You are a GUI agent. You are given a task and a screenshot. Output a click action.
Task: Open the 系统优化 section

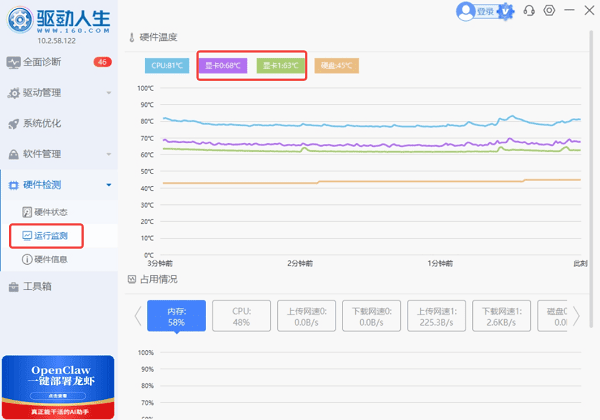59,123
